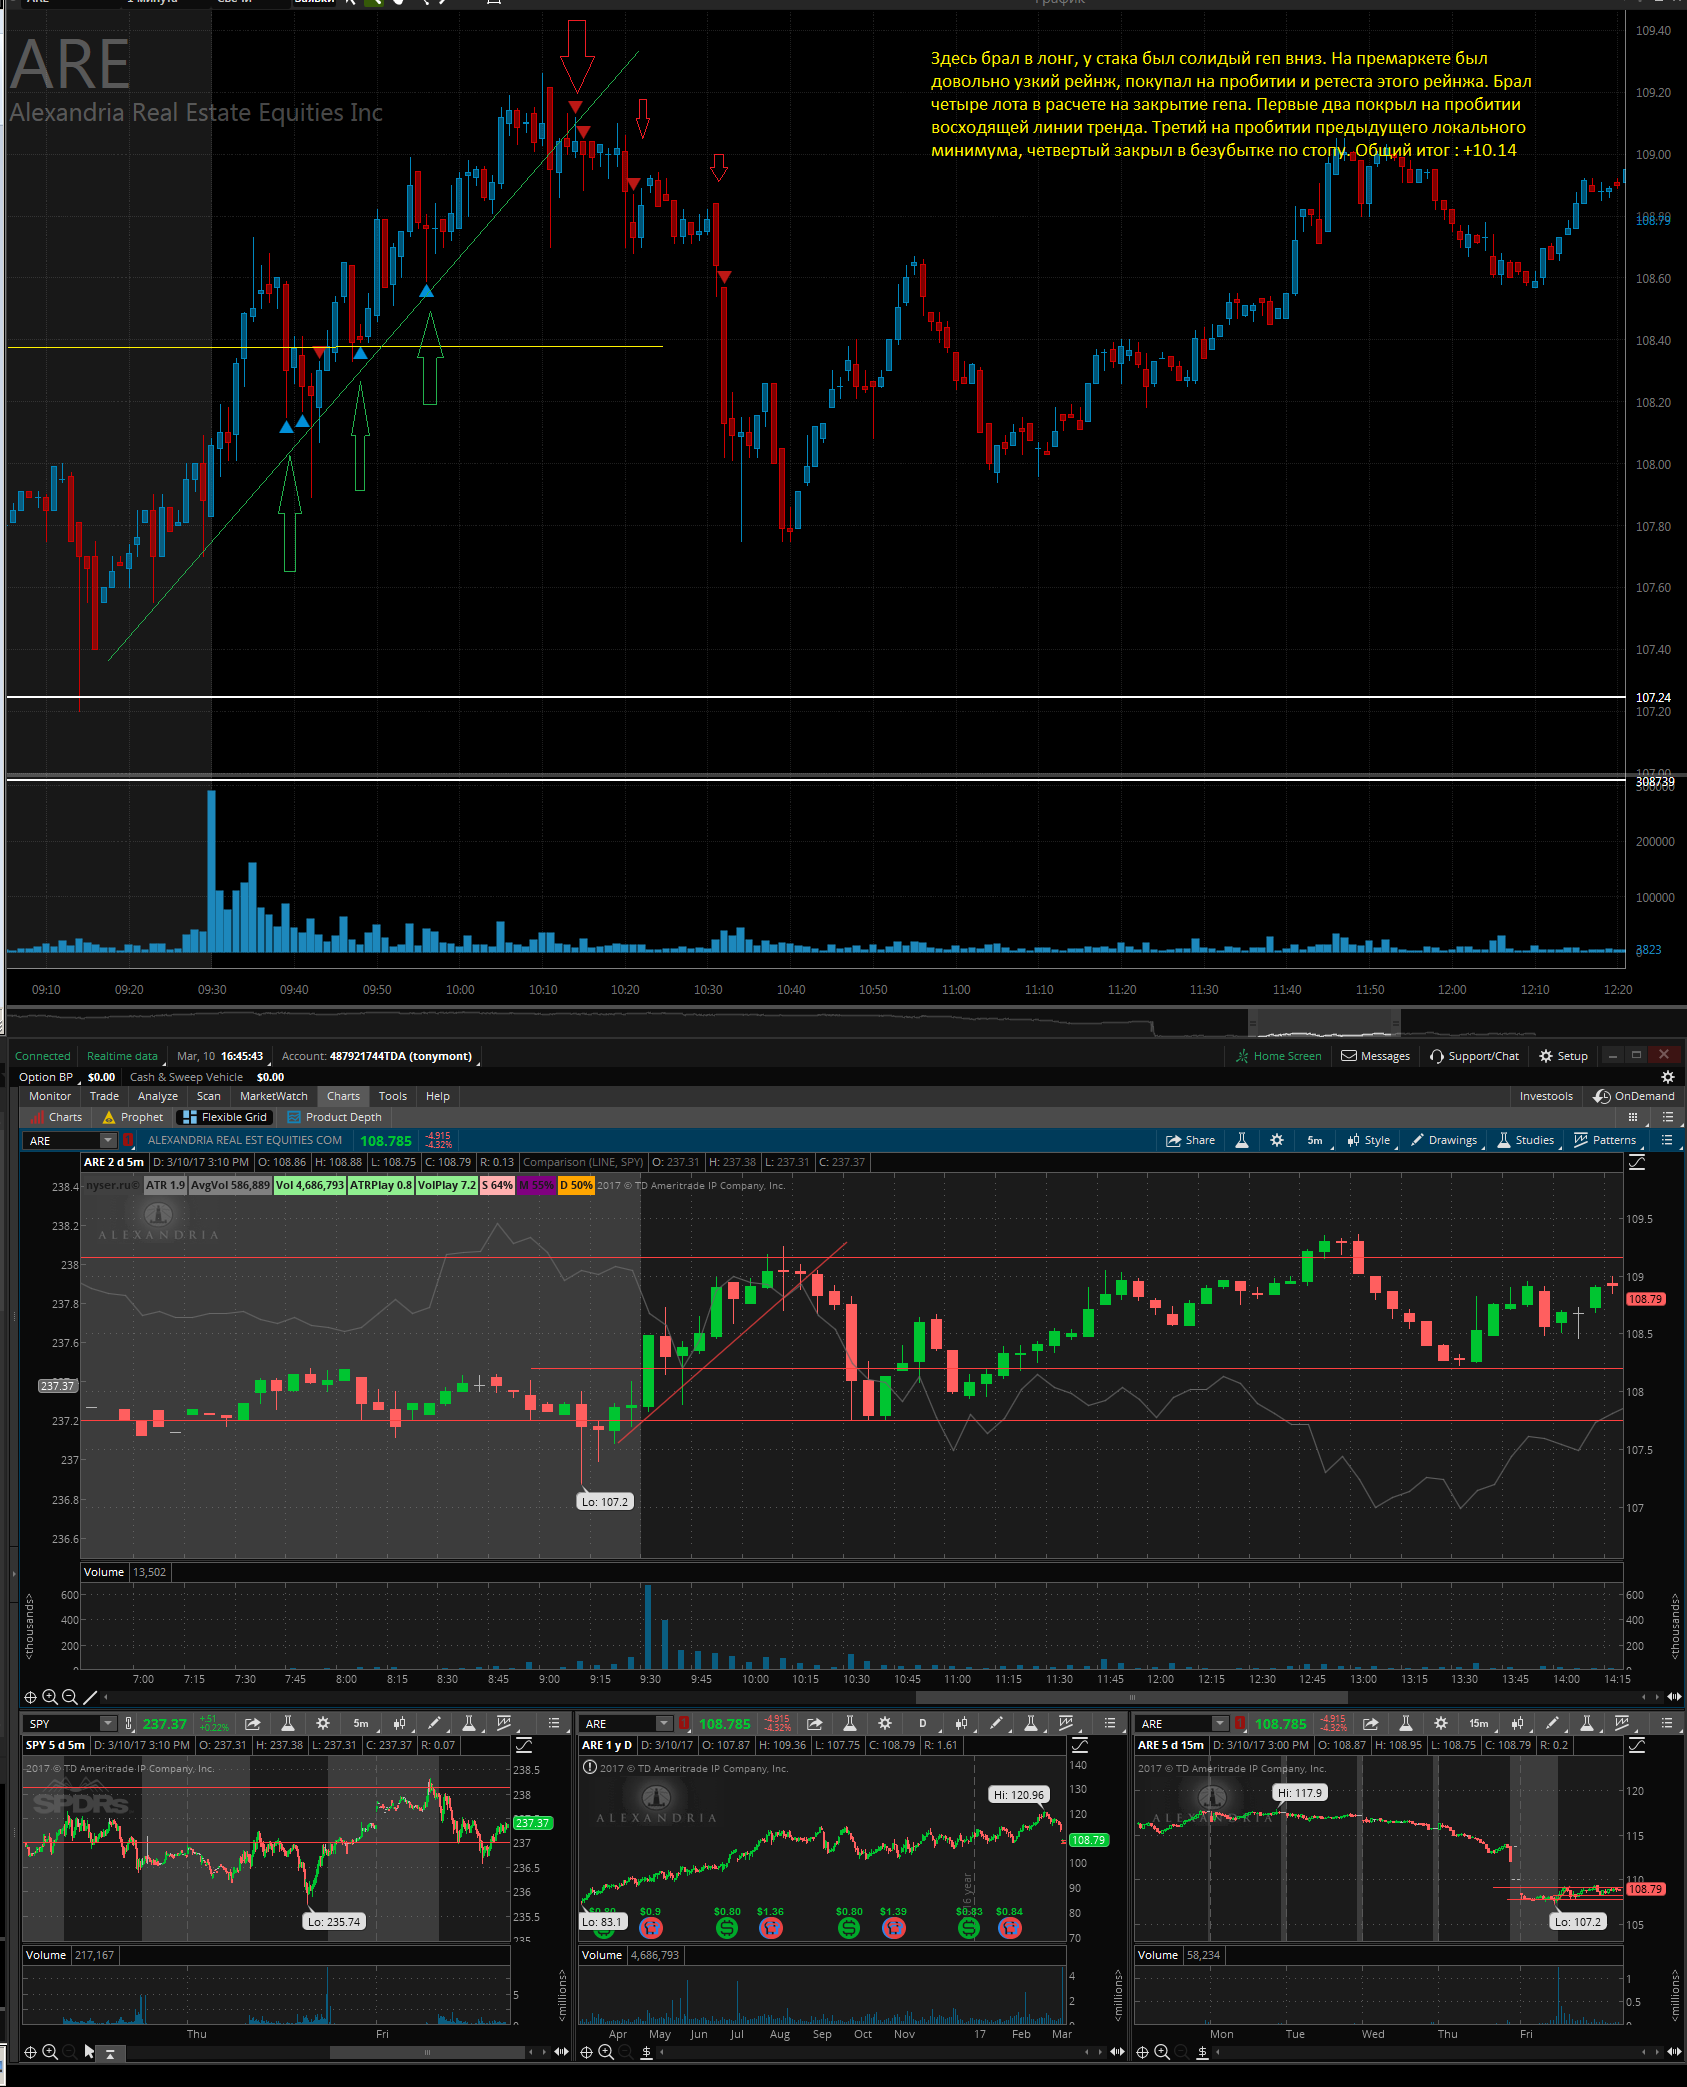The height and width of the screenshot is (2087, 1687).
Task: Open Messages
Action: [1375, 1056]
